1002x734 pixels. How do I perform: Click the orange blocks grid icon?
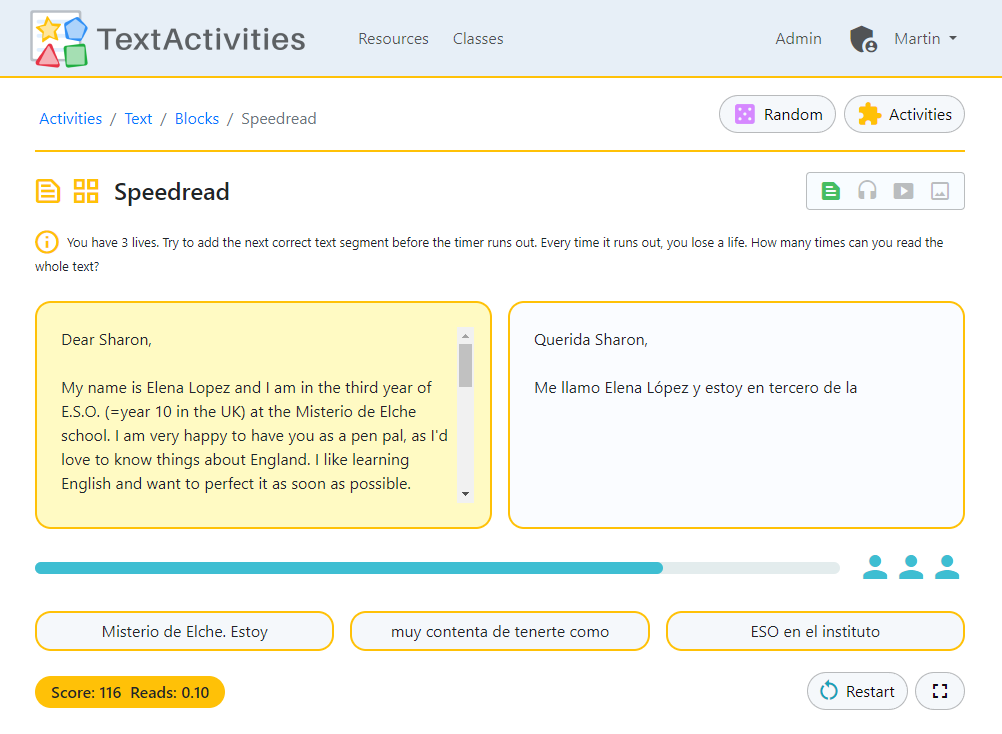(86, 191)
